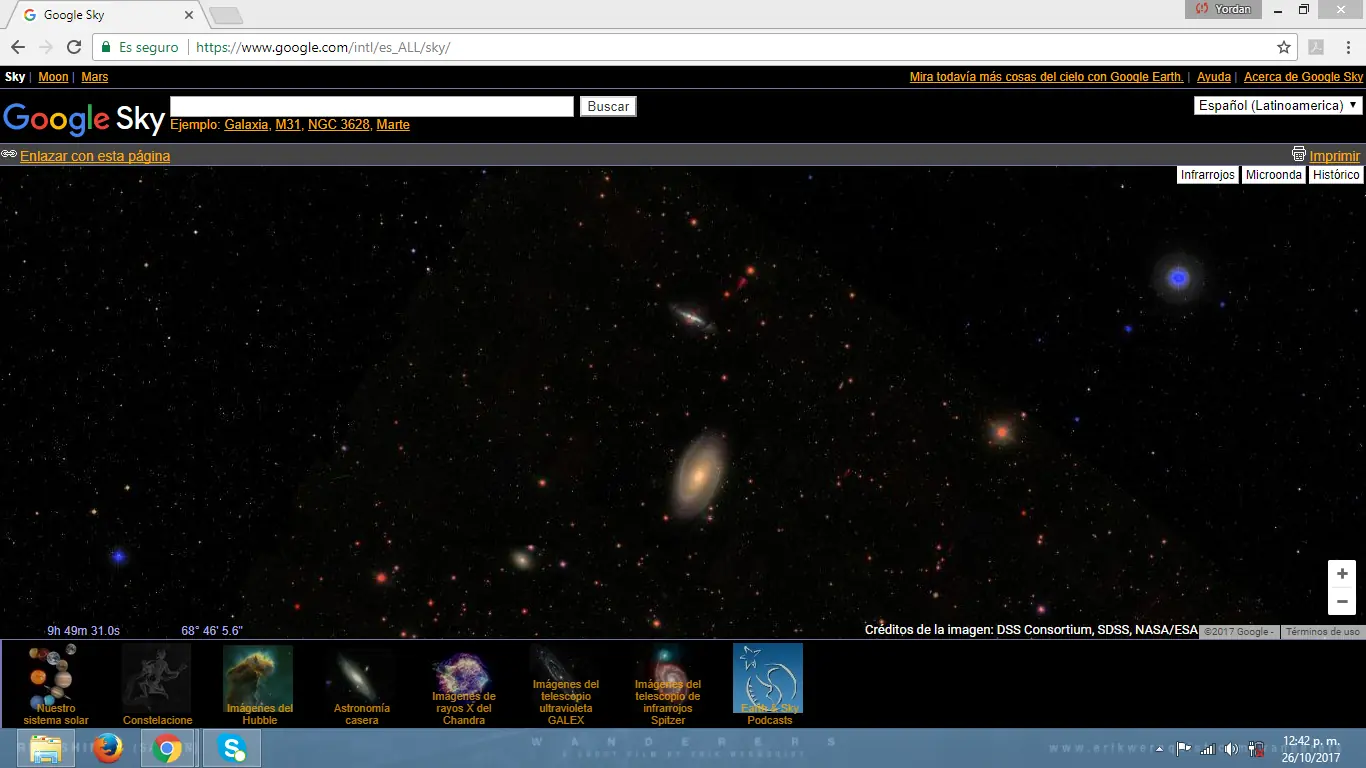The image size is (1366, 768).
Task: Click the right ascension readout 9h 49m 31.0s
Action: [83, 631]
